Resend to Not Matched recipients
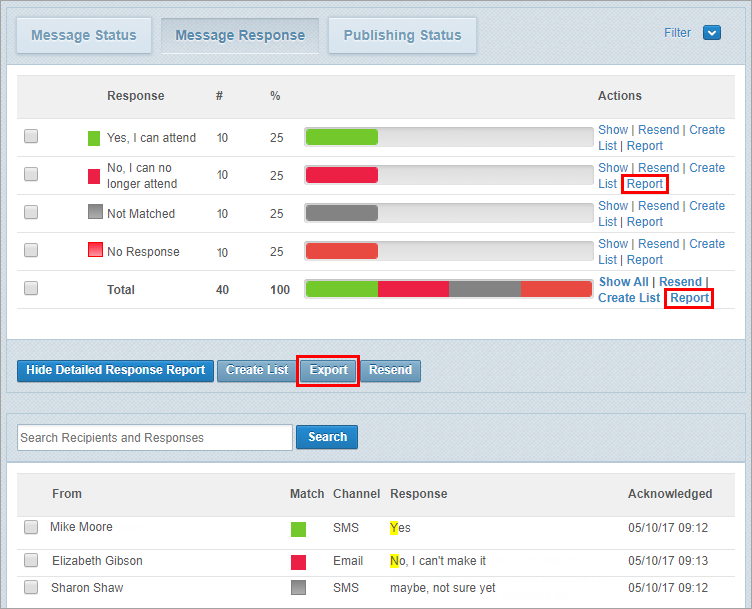Image resolution: width=752 pixels, height=609 pixels. click(x=658, y=206)
